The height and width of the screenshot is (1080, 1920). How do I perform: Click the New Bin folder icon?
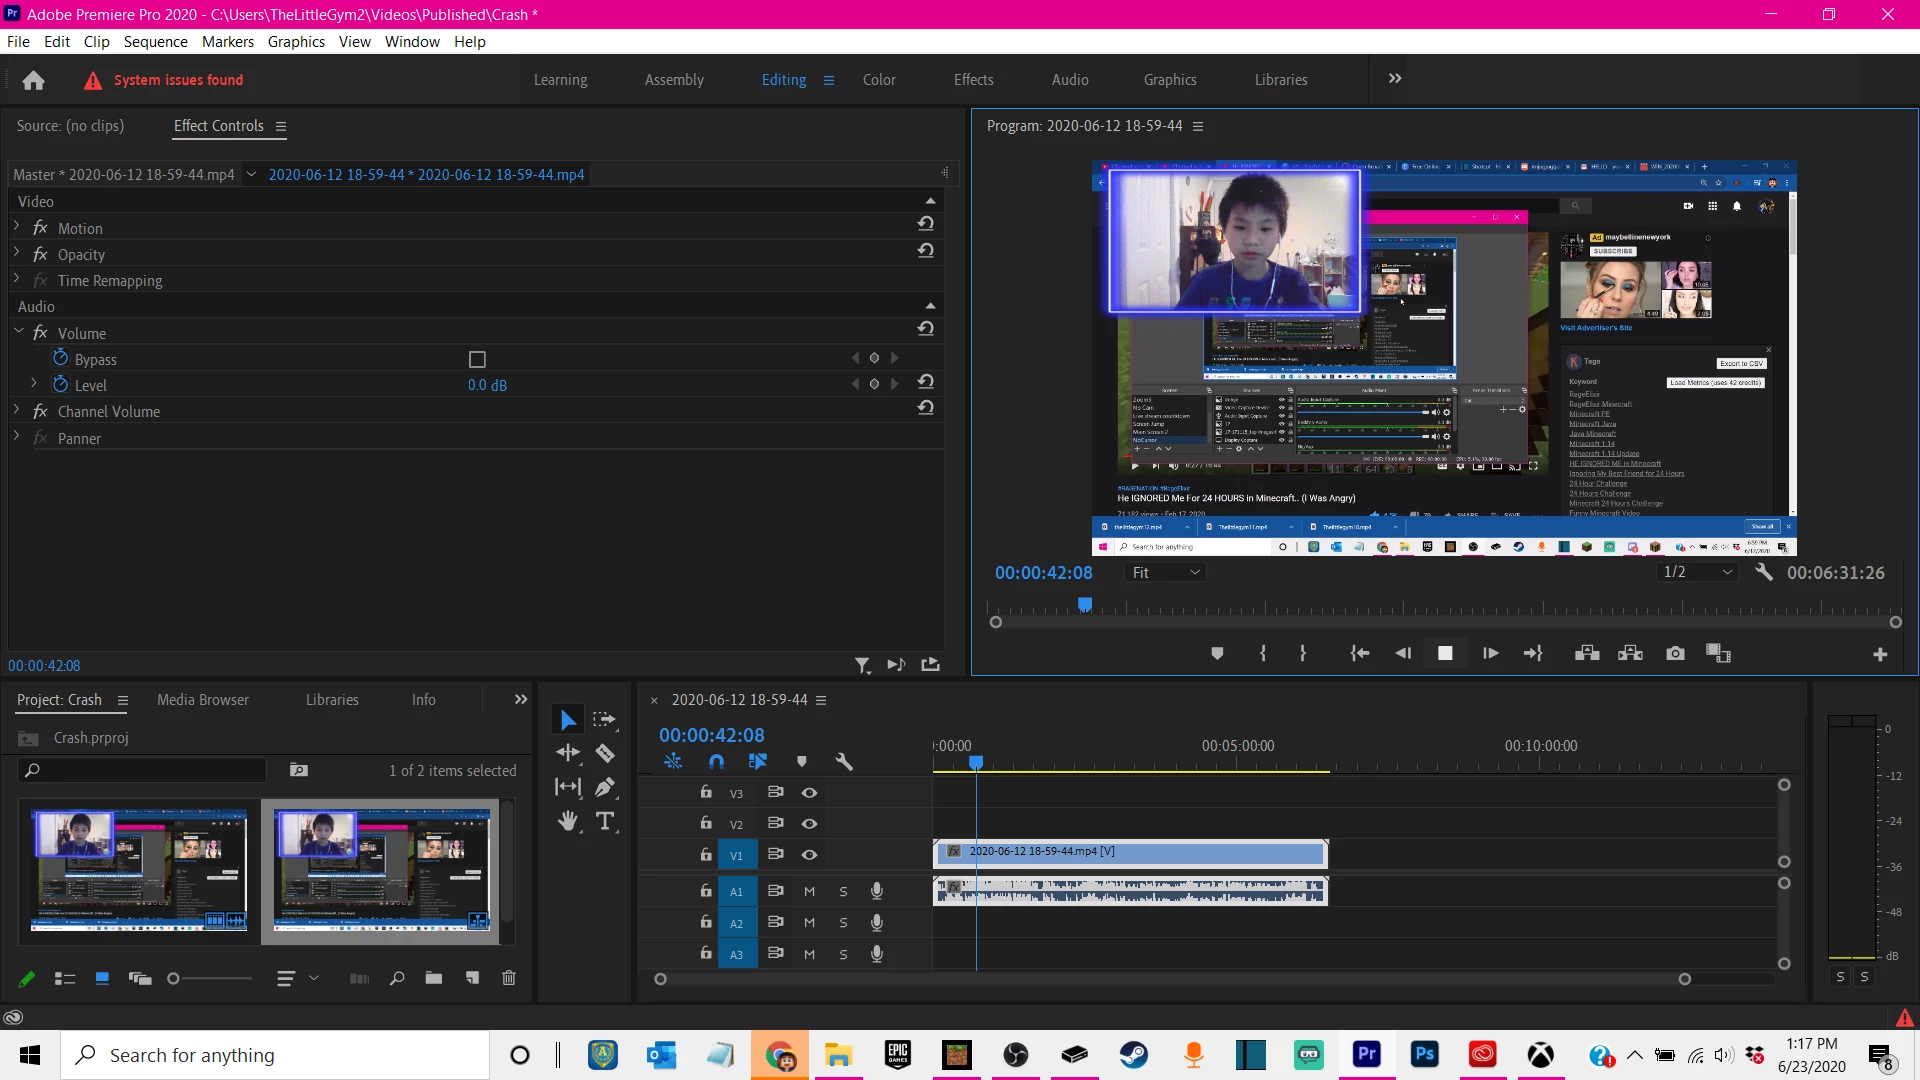click(433, 978)
